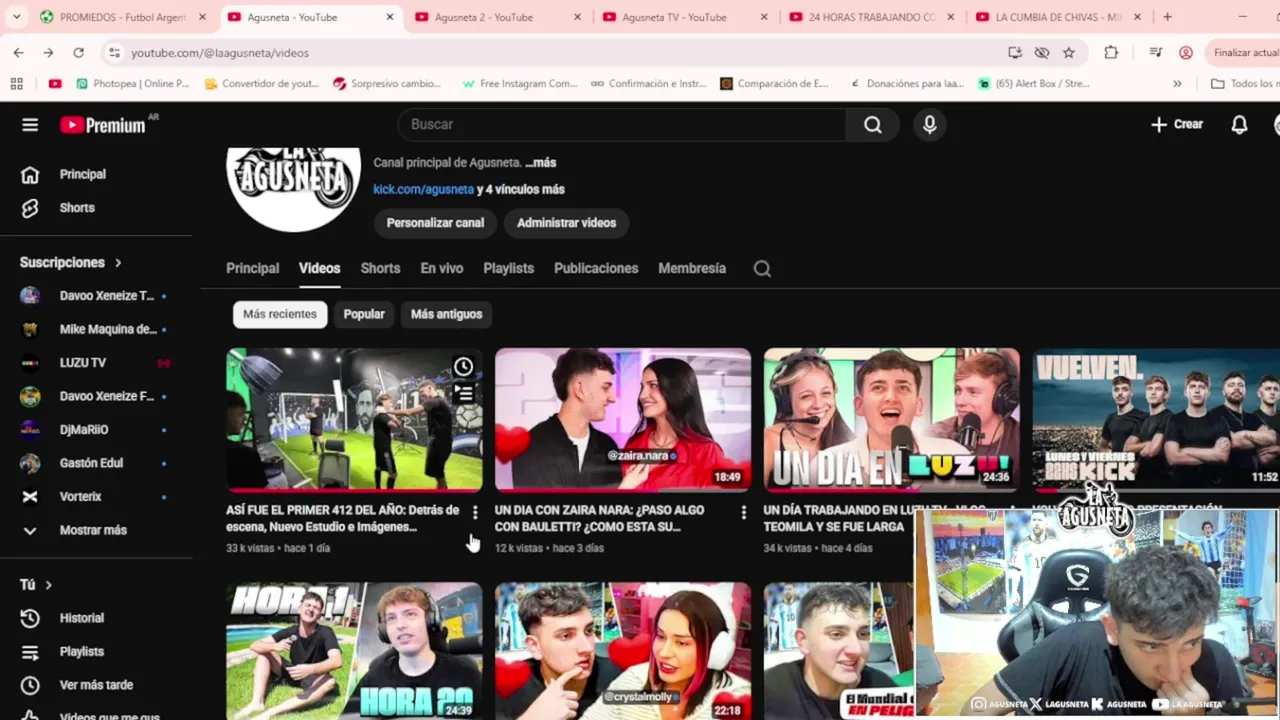Open Ver más tarde list
1280x720 pixels.
pyautogui.click(x=96, y=685)
